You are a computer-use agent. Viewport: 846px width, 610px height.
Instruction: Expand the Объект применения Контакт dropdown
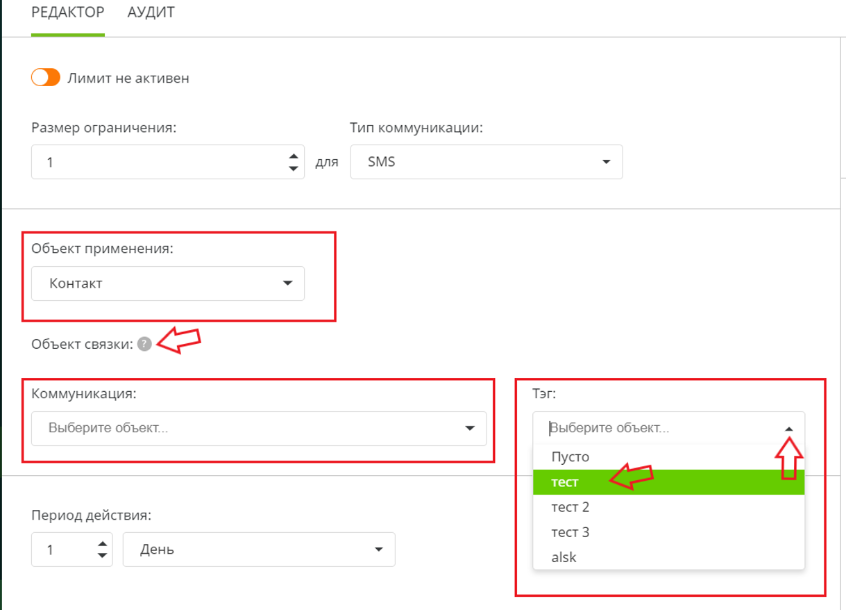click(x=167, y=283)
